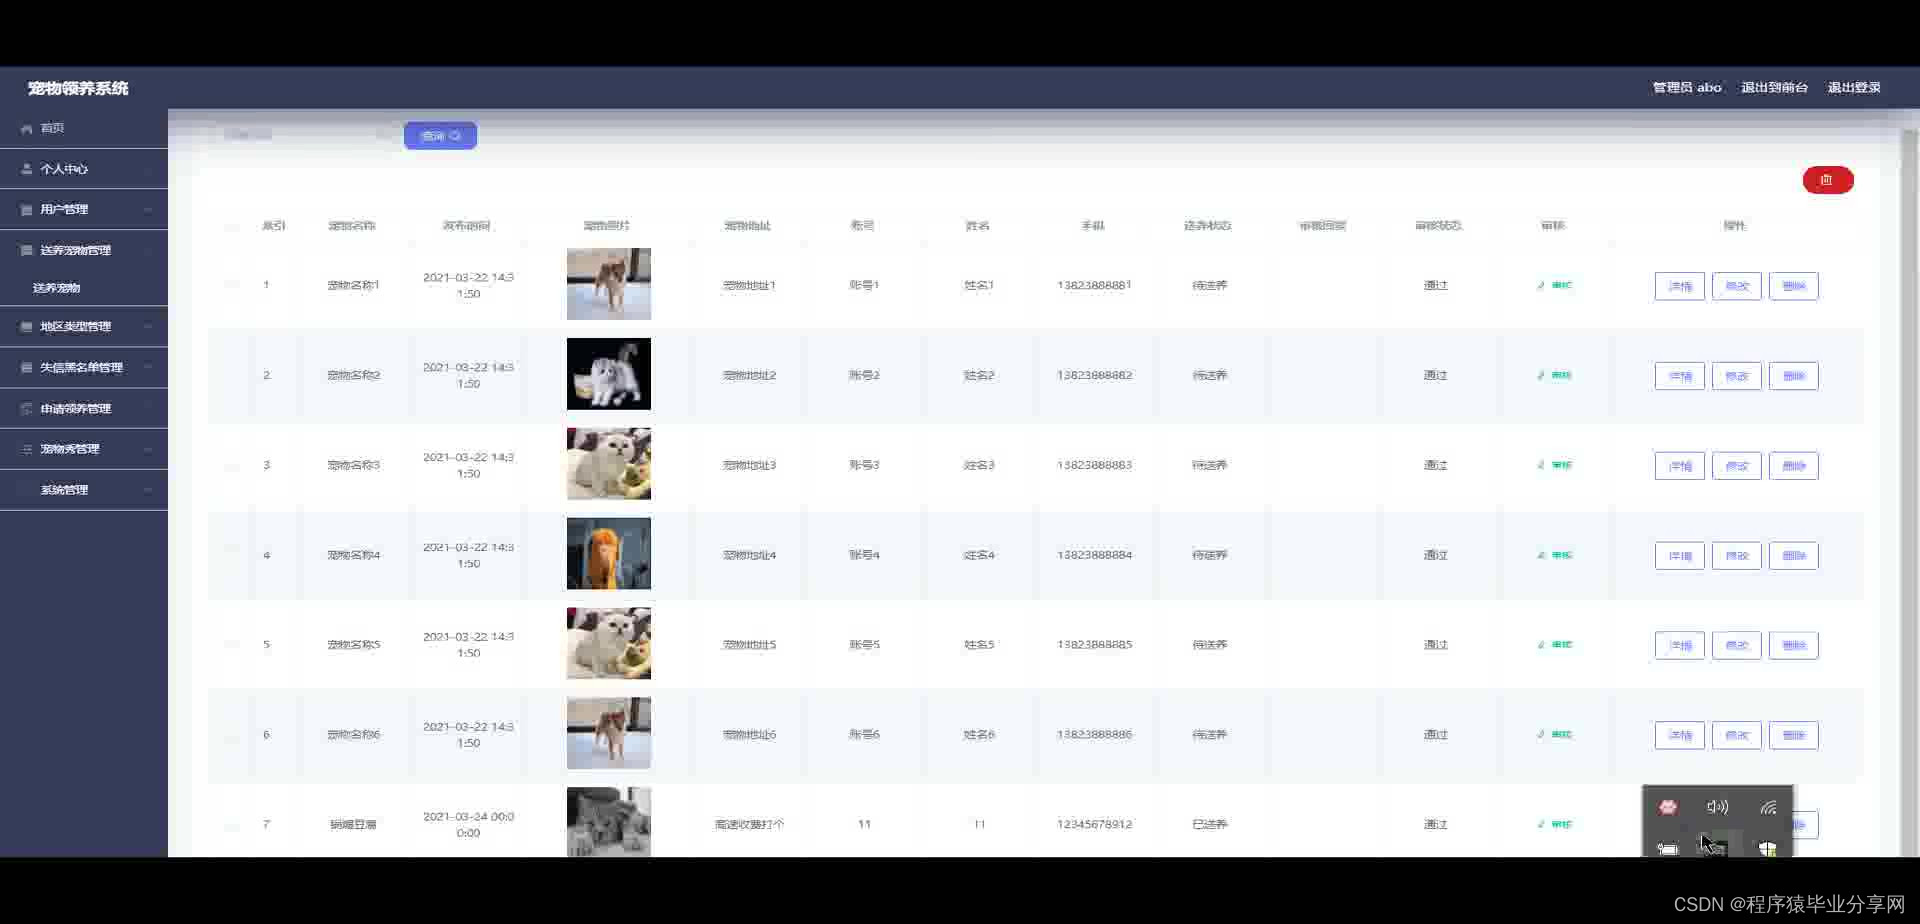
Task: Click 管理员 abo in the header
Action: click(1687, 88)
